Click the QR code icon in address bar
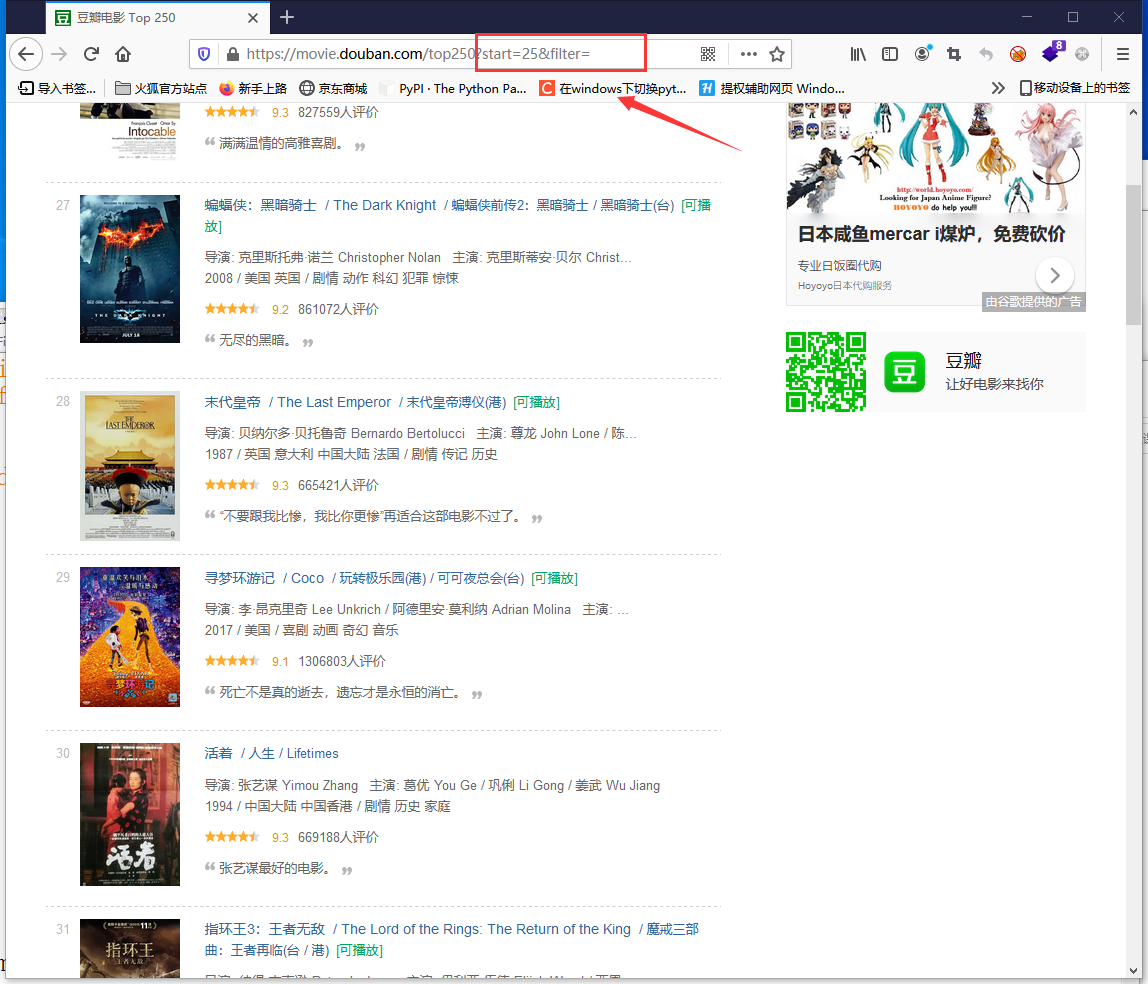This screenshot has width=1148, height=984. pyautogui.click(x=708, y=54)
